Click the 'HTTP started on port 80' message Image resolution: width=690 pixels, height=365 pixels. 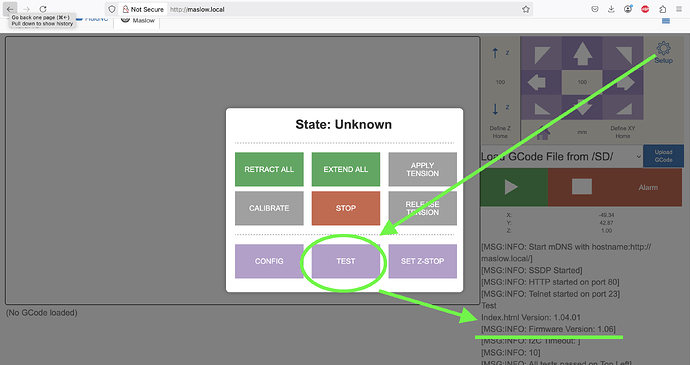coord(550,282)
